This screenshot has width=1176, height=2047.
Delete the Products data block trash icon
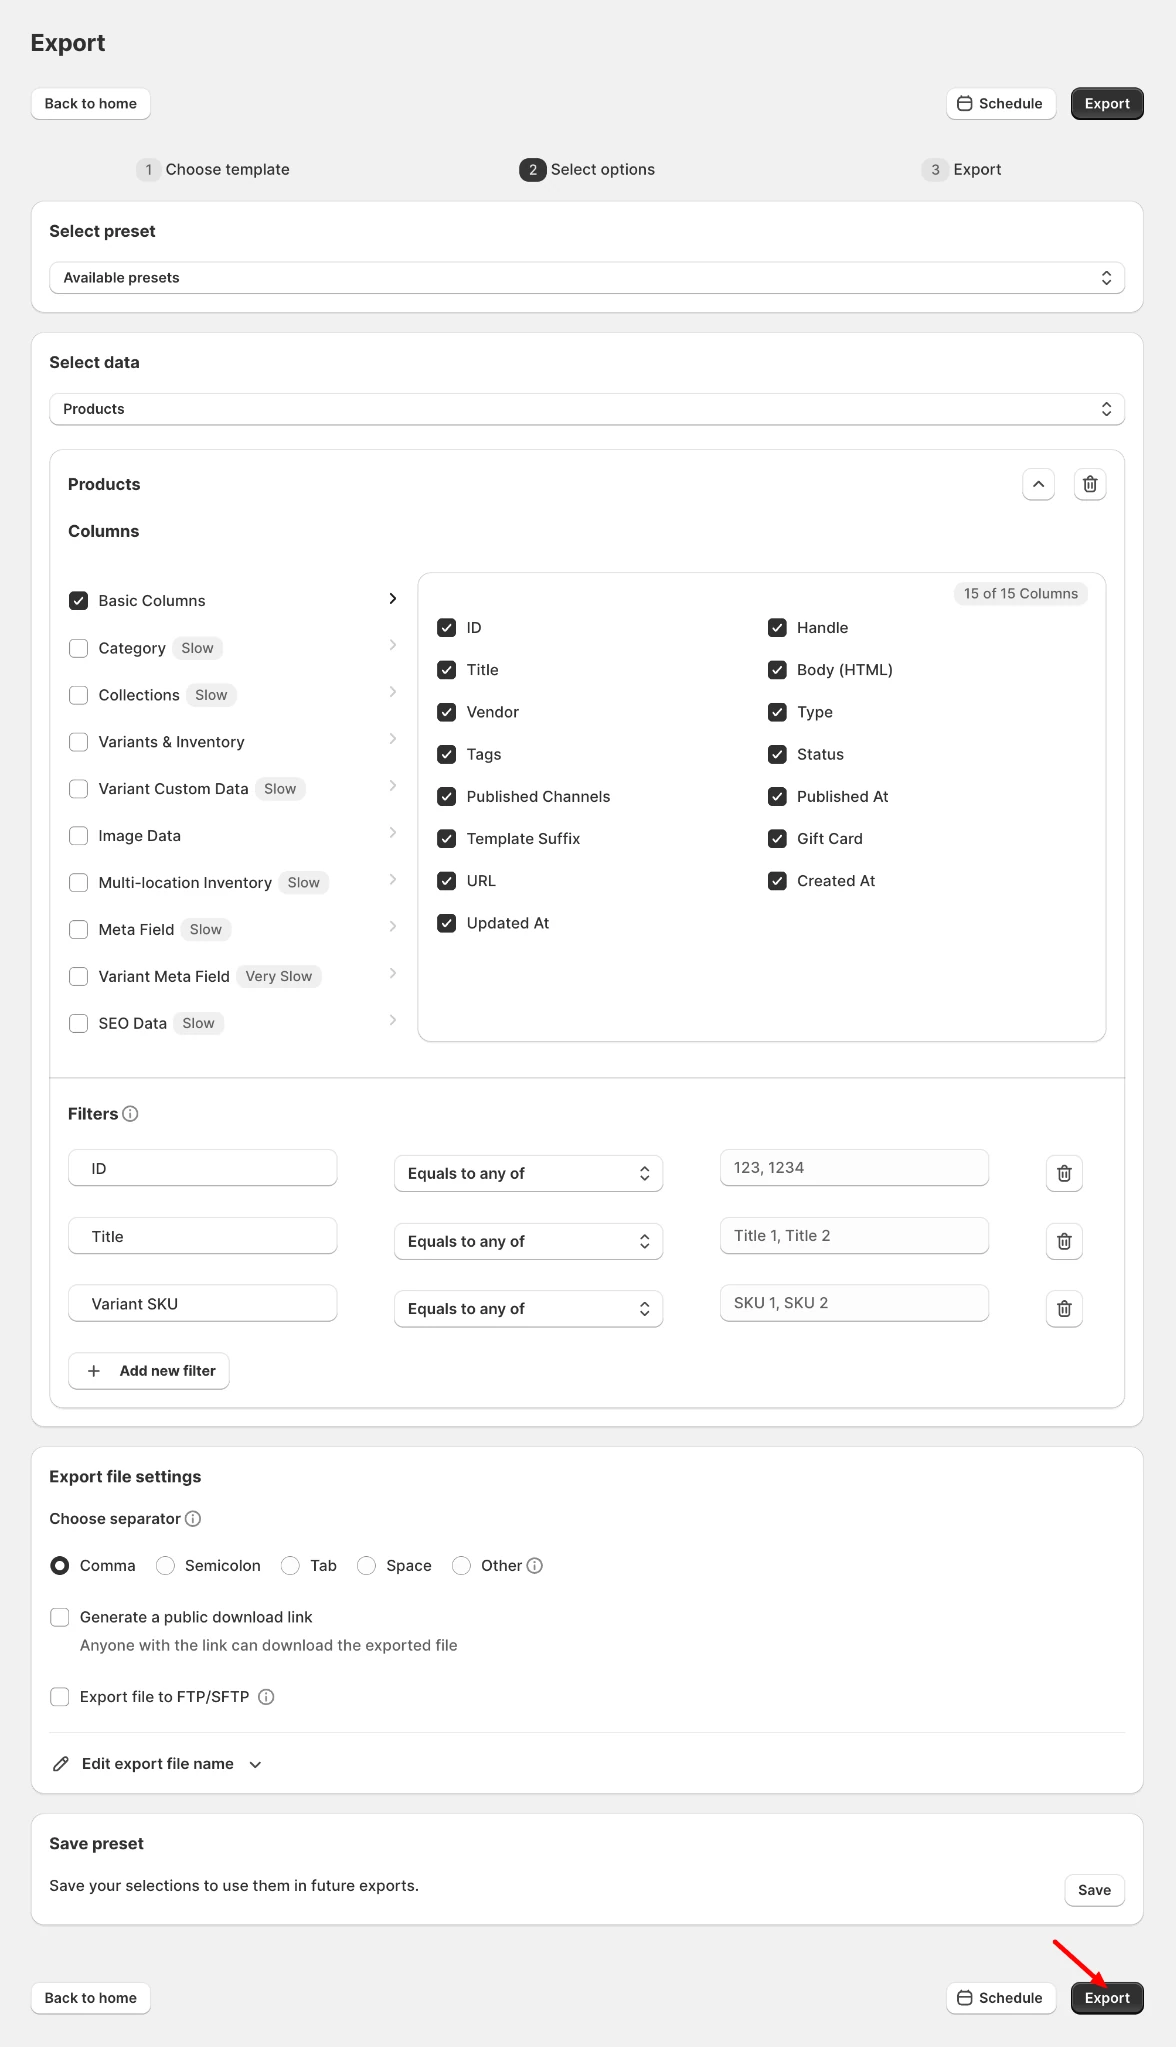(x=1090, y=484)
